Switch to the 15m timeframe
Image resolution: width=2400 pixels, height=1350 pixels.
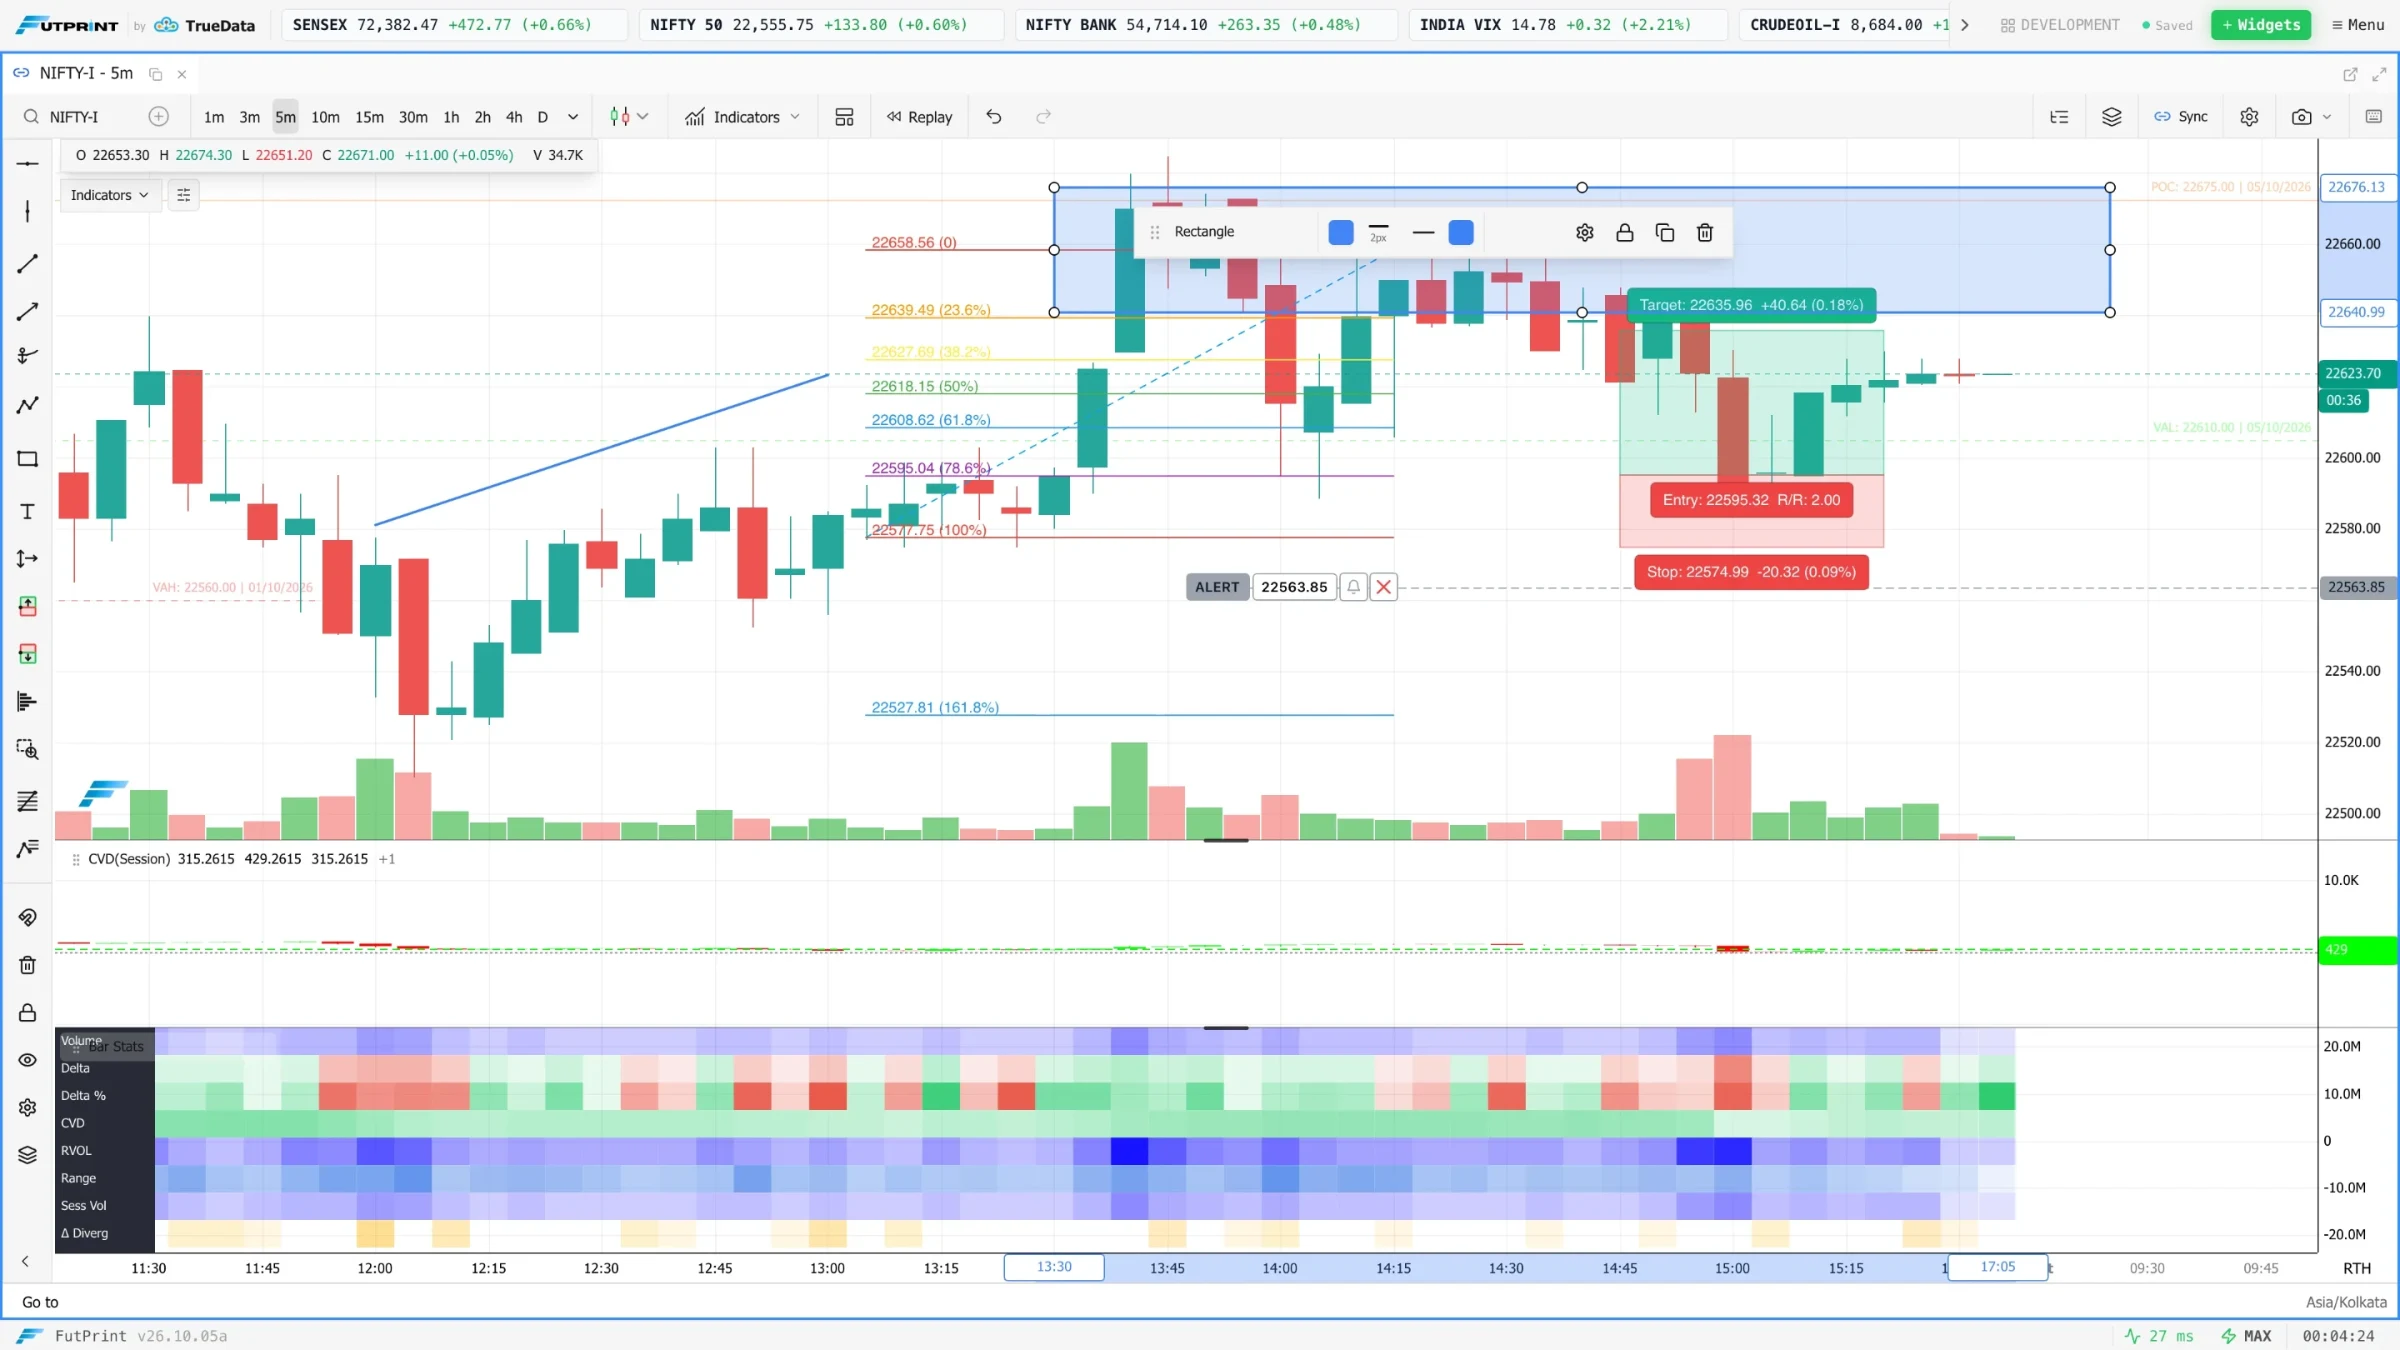pyautogui.click(x=369, y=117)
